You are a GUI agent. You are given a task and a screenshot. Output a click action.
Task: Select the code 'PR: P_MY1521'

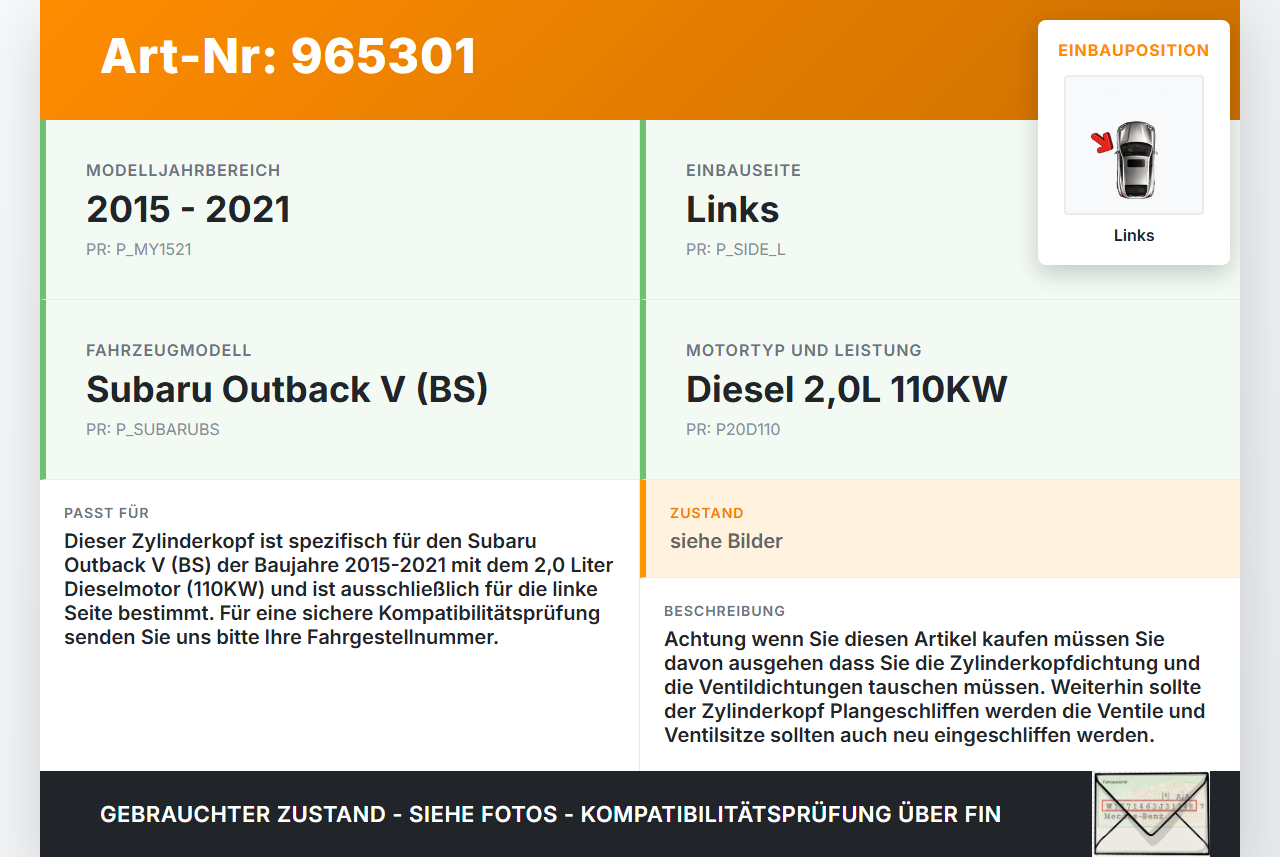138,249
